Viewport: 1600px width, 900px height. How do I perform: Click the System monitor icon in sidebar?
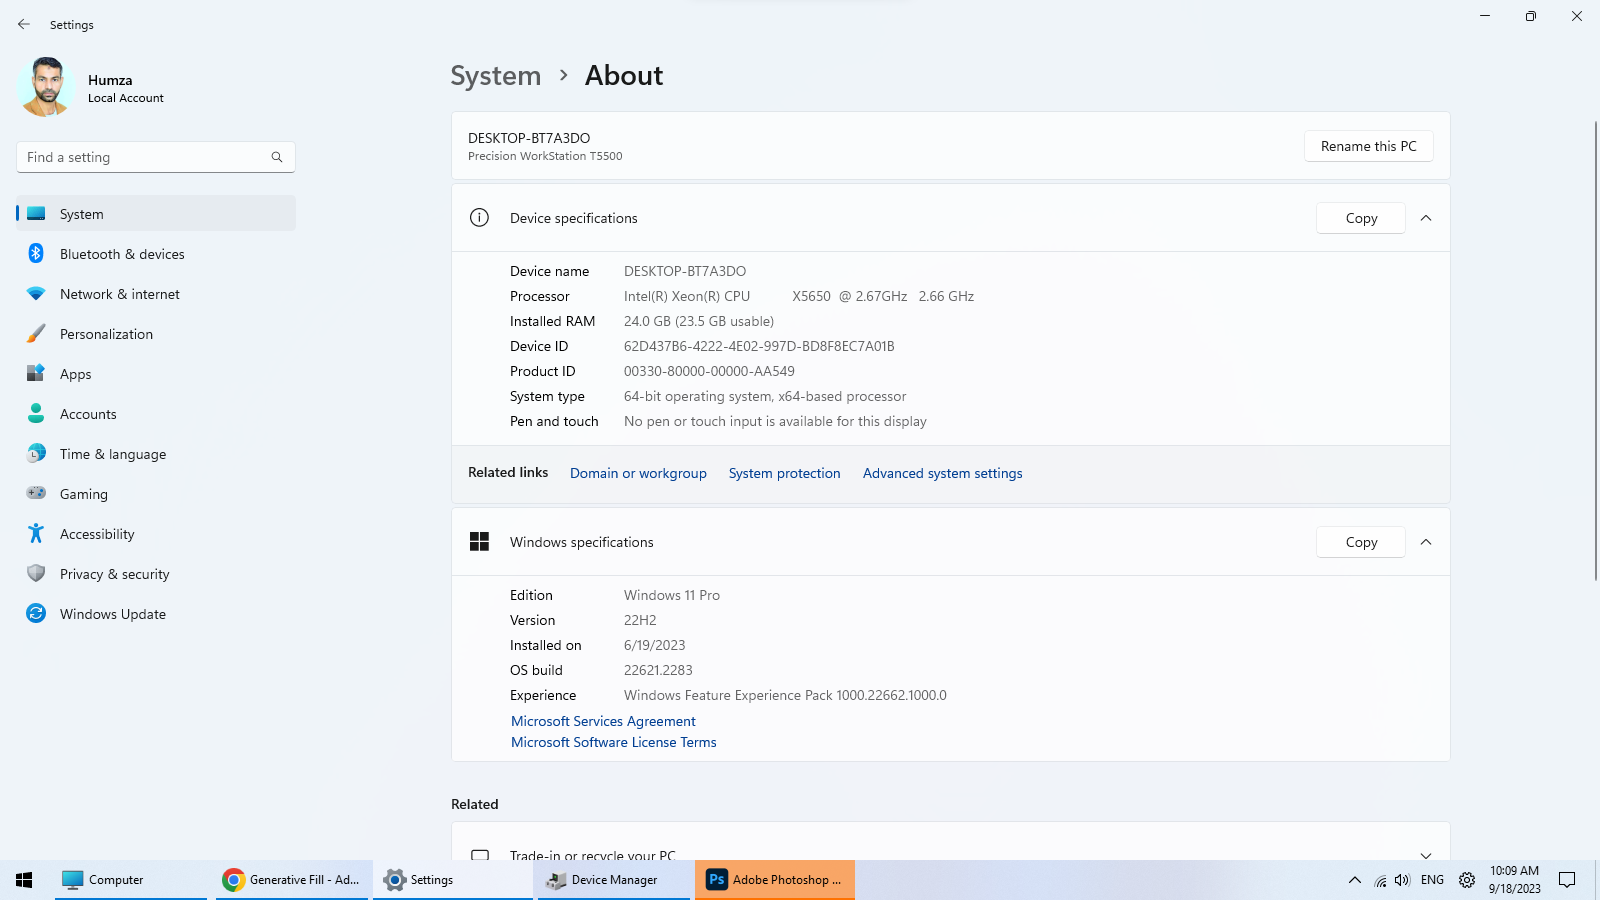pyautogui.click(x=36, y=213)
